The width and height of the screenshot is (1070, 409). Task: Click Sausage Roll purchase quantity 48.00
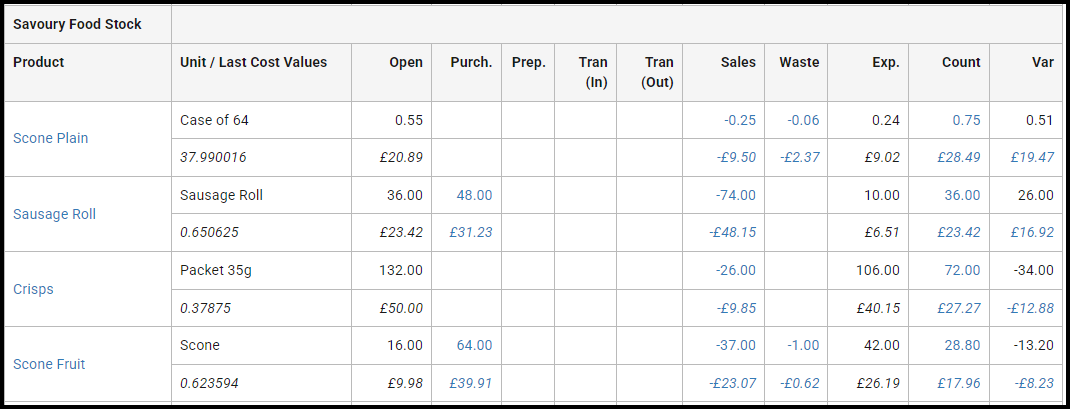click(x=474, y=195)
